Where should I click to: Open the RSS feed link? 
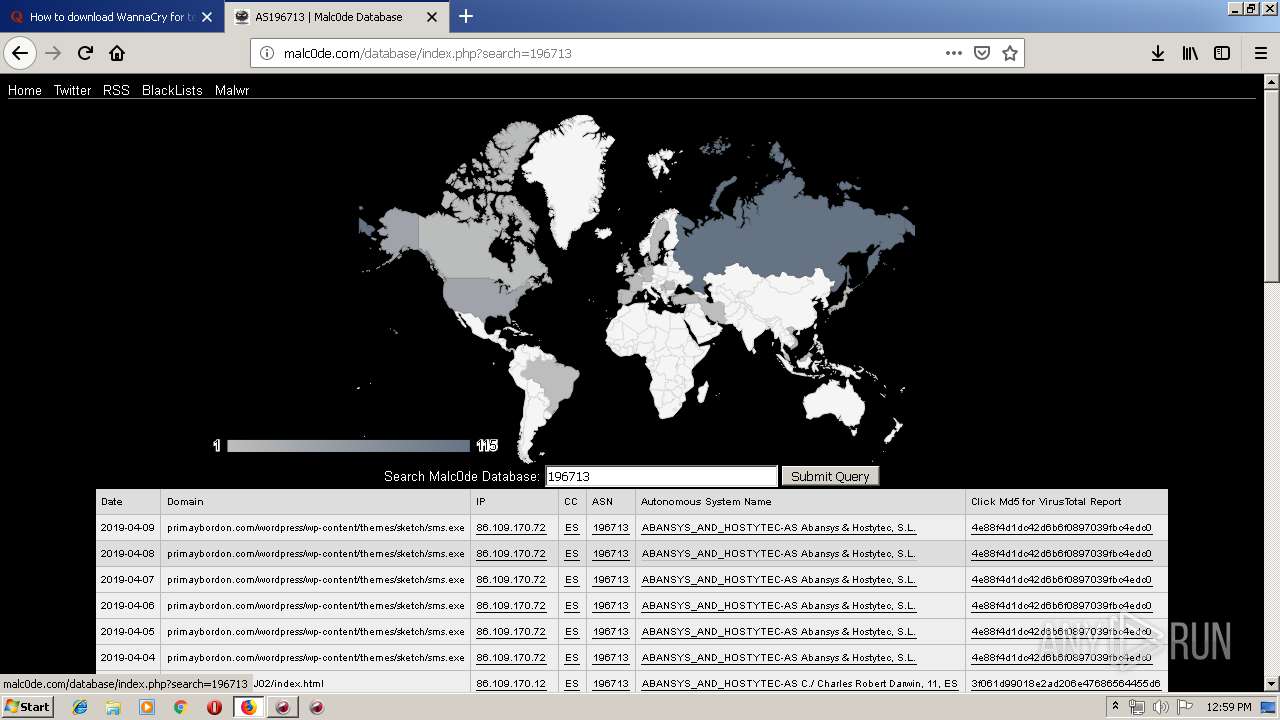pyautogui.click(x=116, y=90)
